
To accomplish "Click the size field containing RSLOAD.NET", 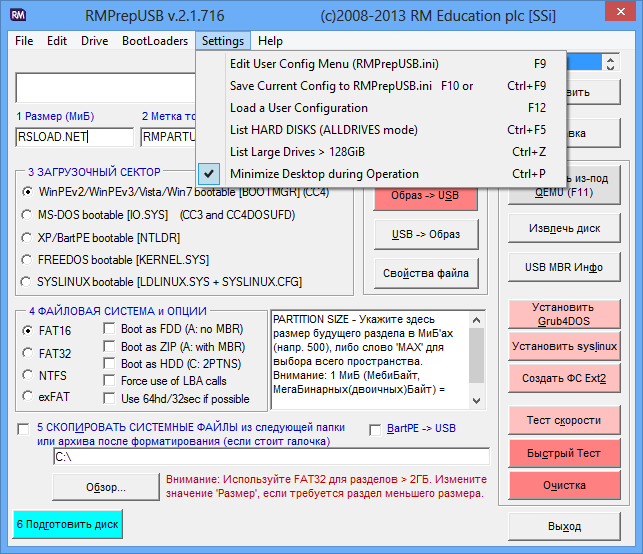I will [75, 137].
